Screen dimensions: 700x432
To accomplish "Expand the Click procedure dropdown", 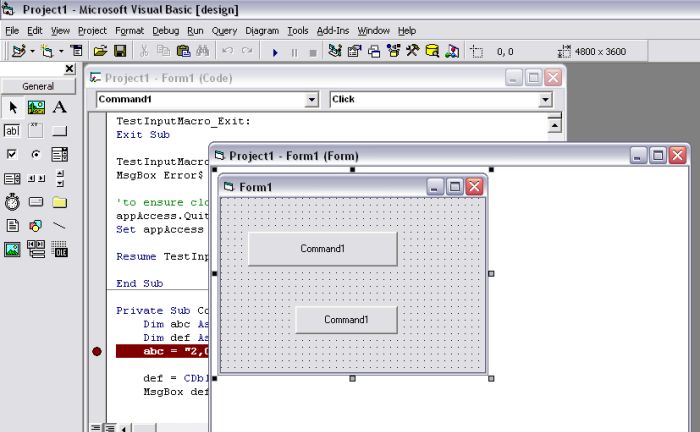I will (545, 100).
